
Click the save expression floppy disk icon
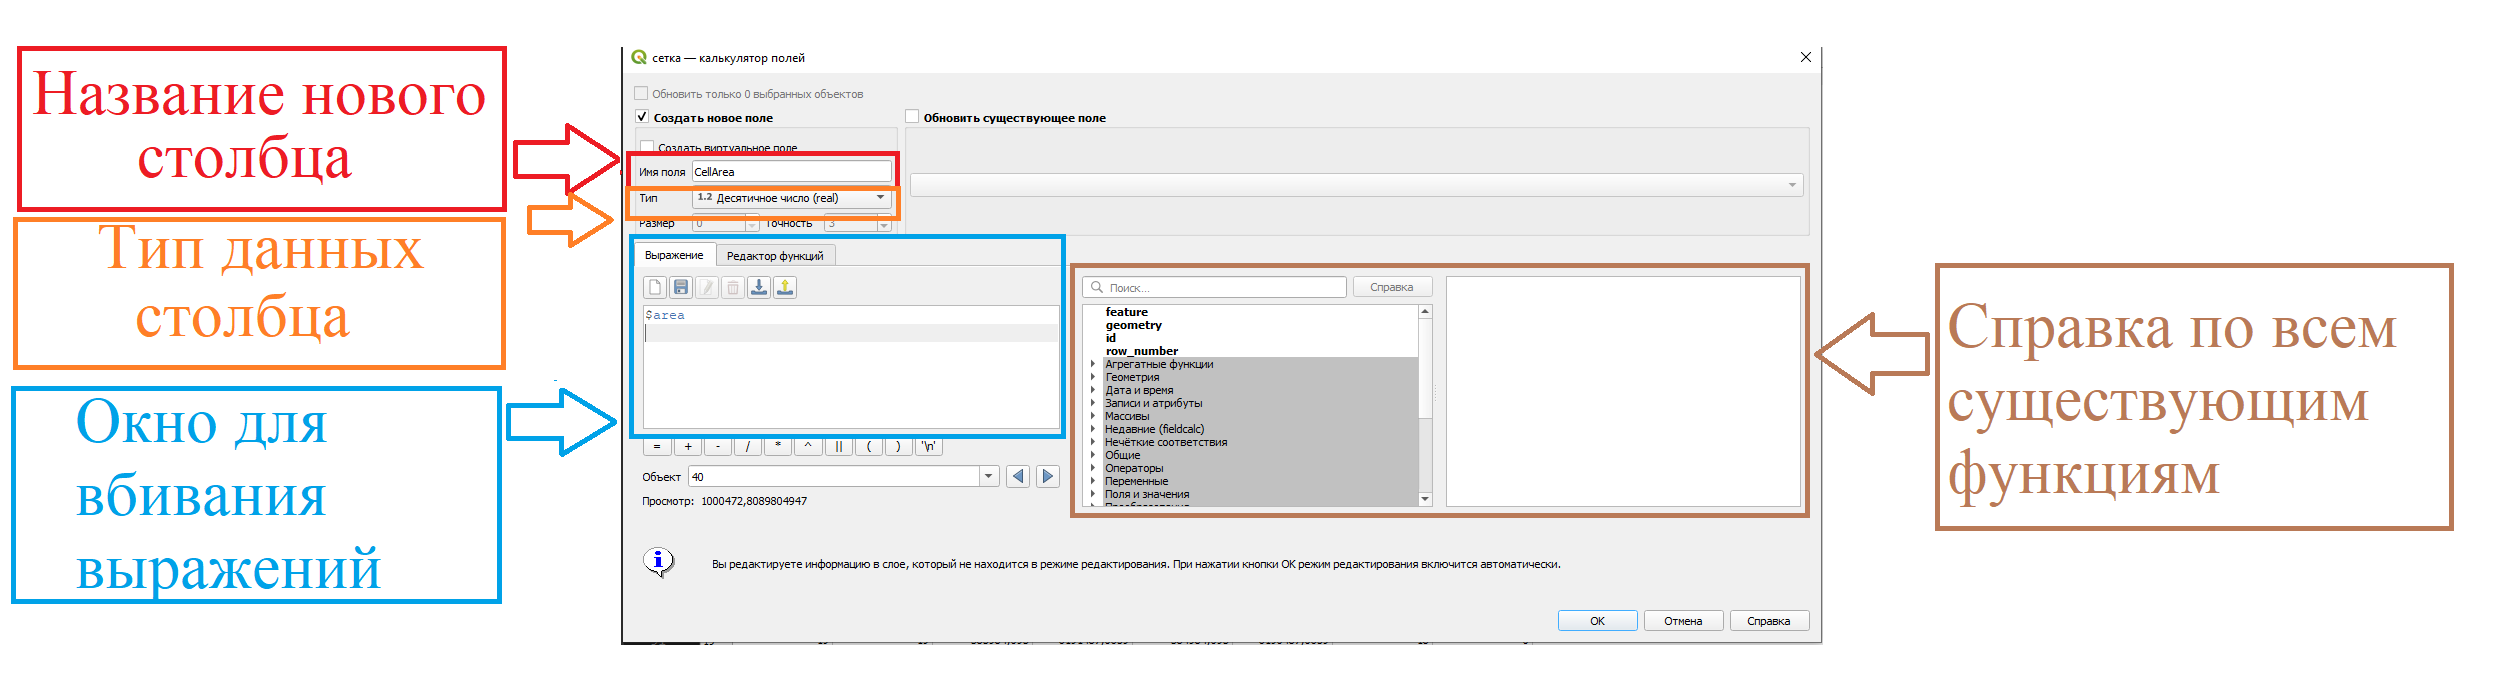(x=681, y=288)
